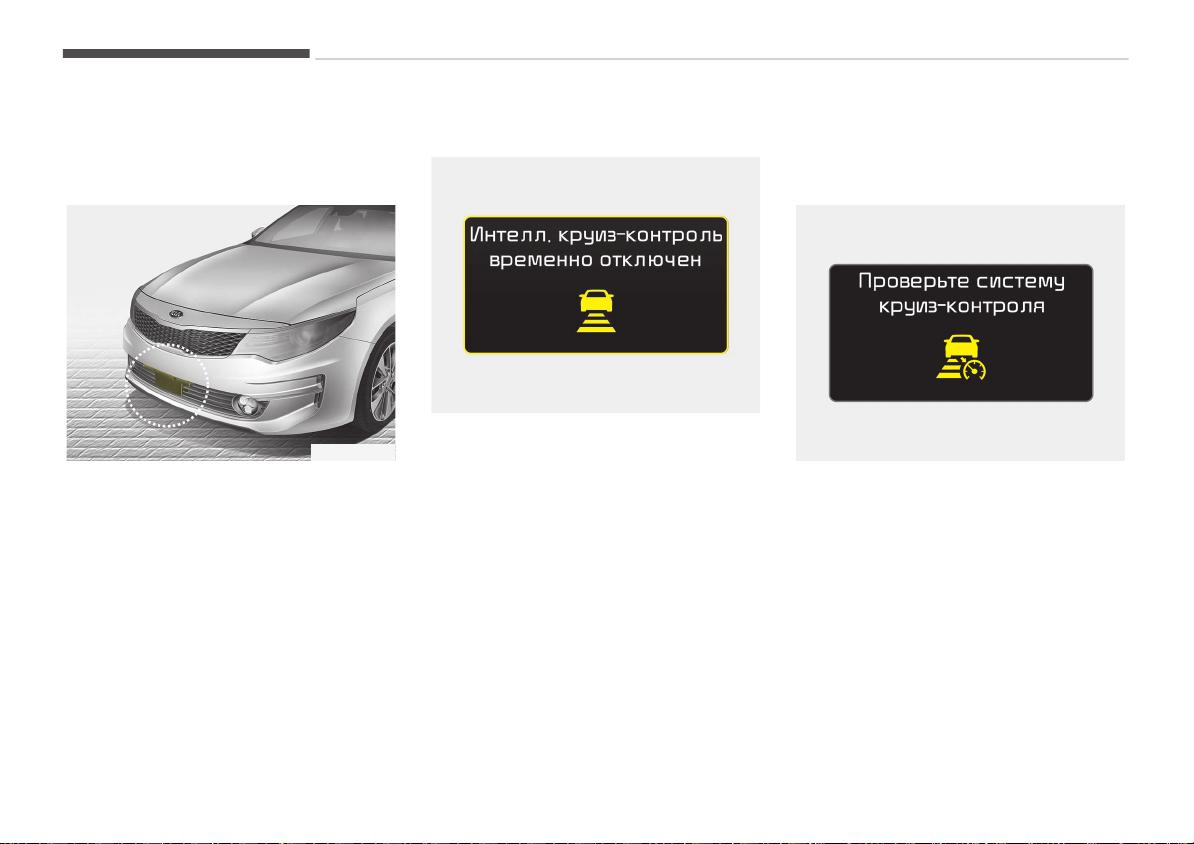Click the 'Проверьте систему' text line
This screenshot has height=844, width=1194.
click(x=961, y=281)
